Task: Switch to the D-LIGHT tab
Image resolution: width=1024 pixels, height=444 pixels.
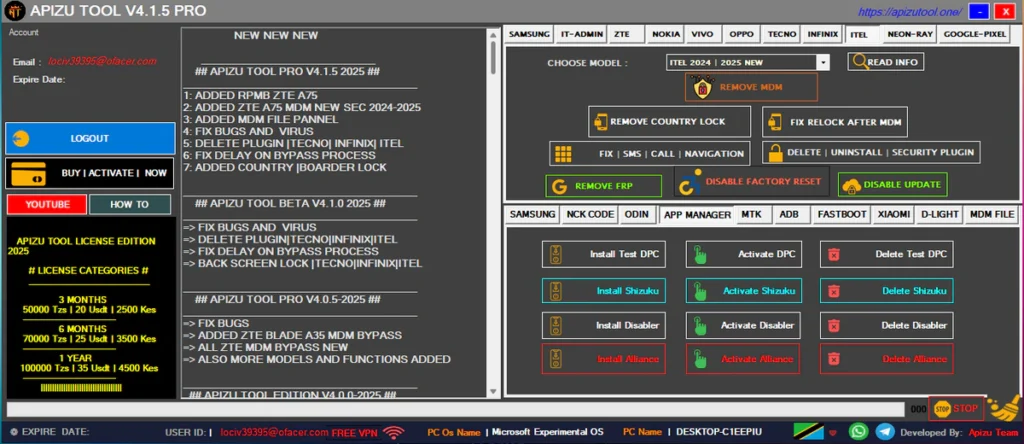Action: (x=939, y=214)
